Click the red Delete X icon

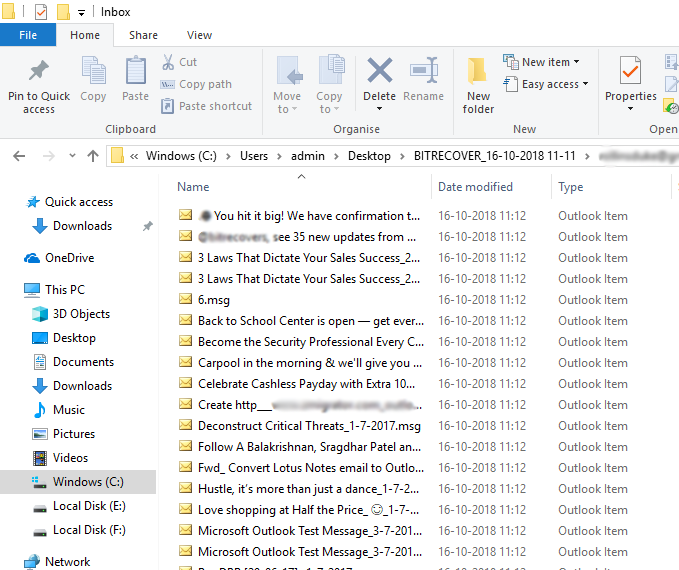[379, 70]
